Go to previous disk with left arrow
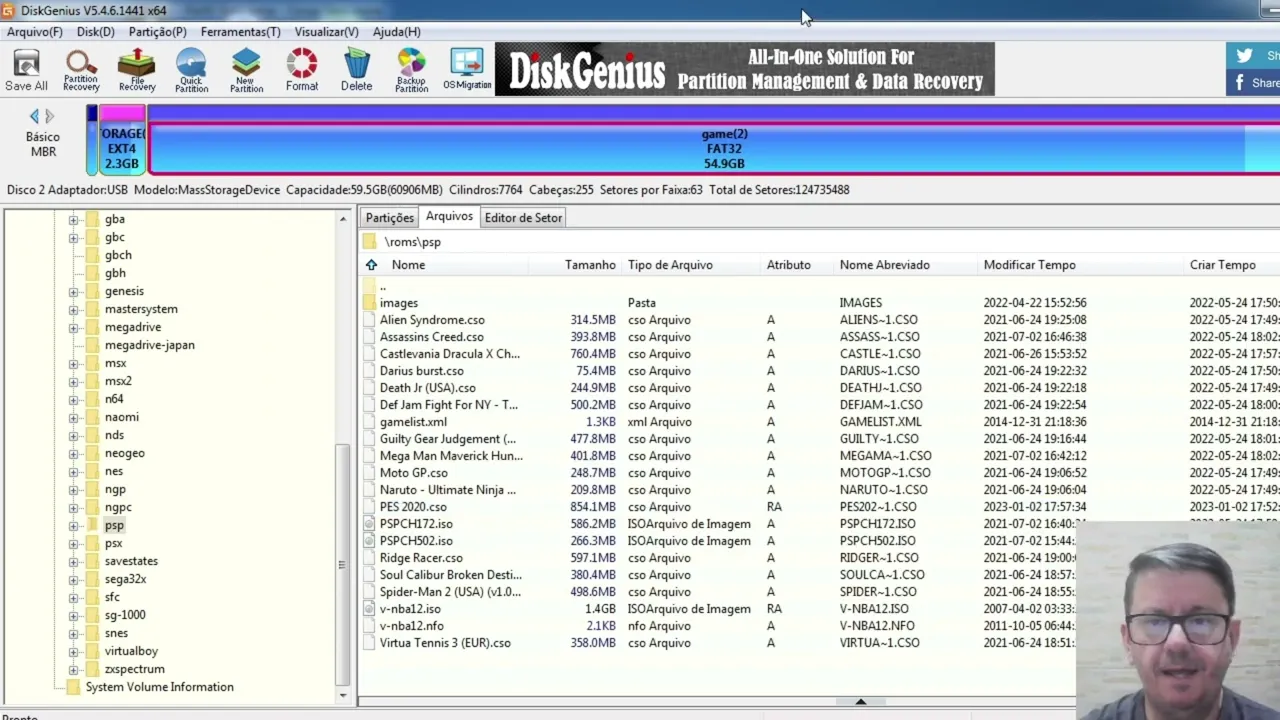The width and height of the screenshot is (1280, 720). 34,116
